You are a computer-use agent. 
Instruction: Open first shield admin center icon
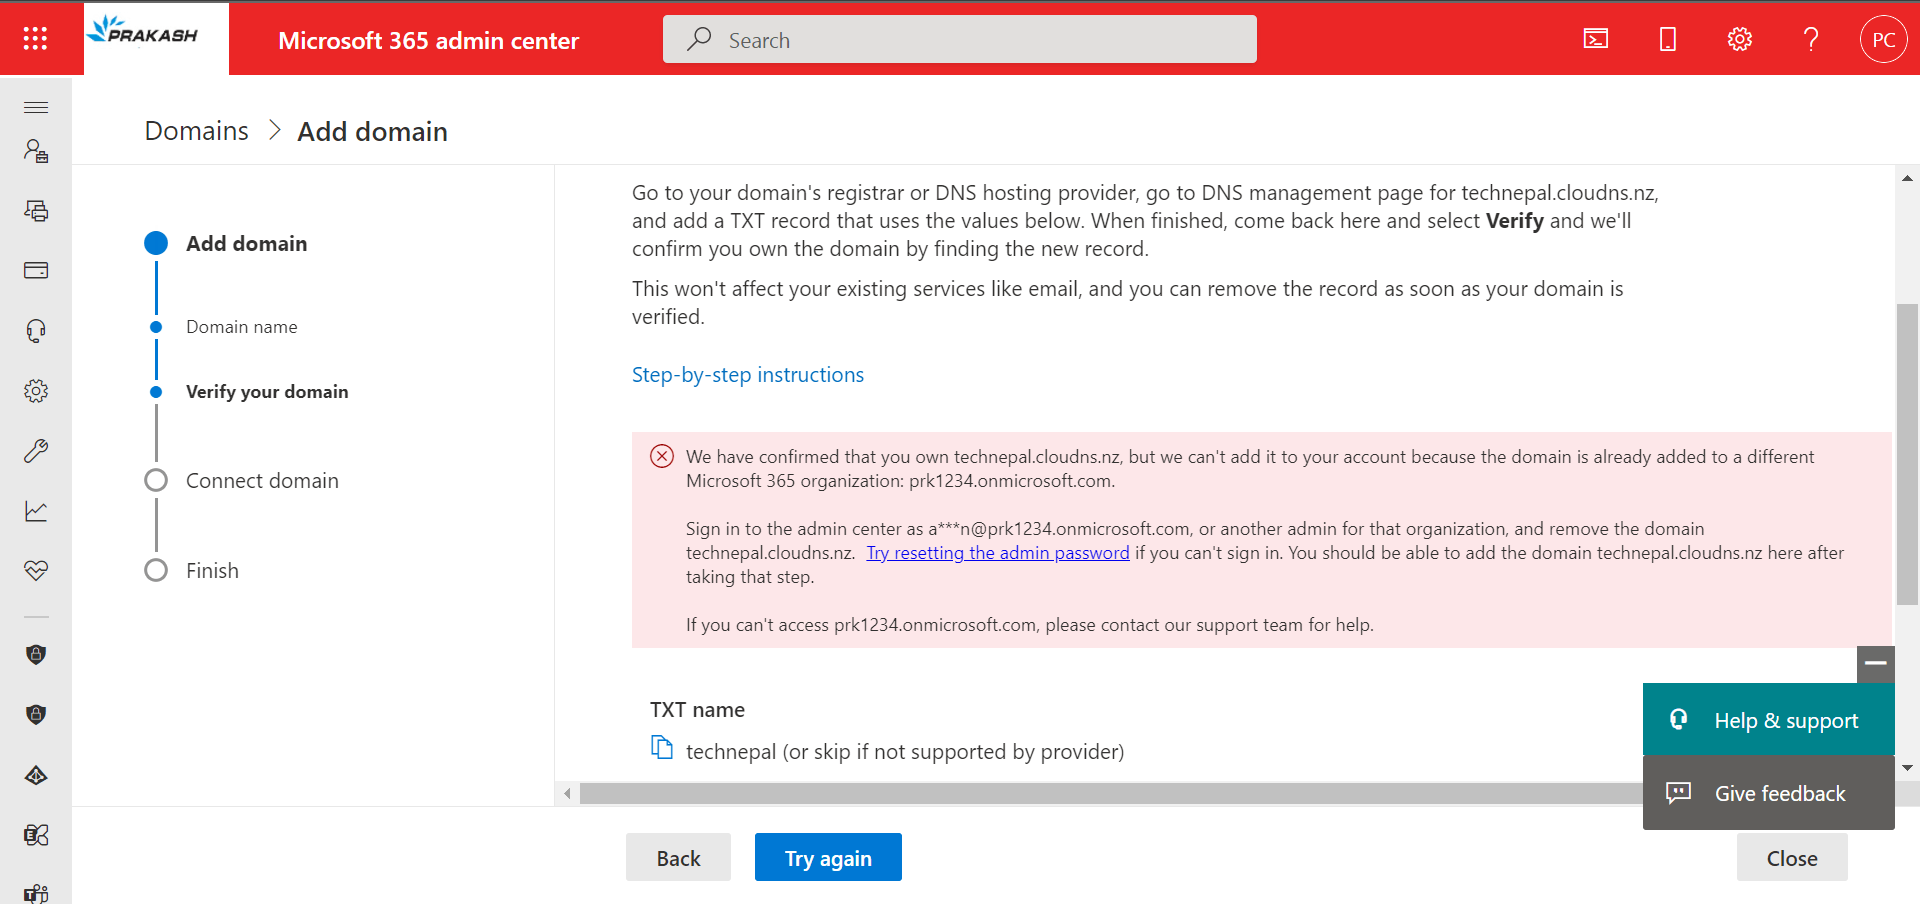click(x=36, y=655)
